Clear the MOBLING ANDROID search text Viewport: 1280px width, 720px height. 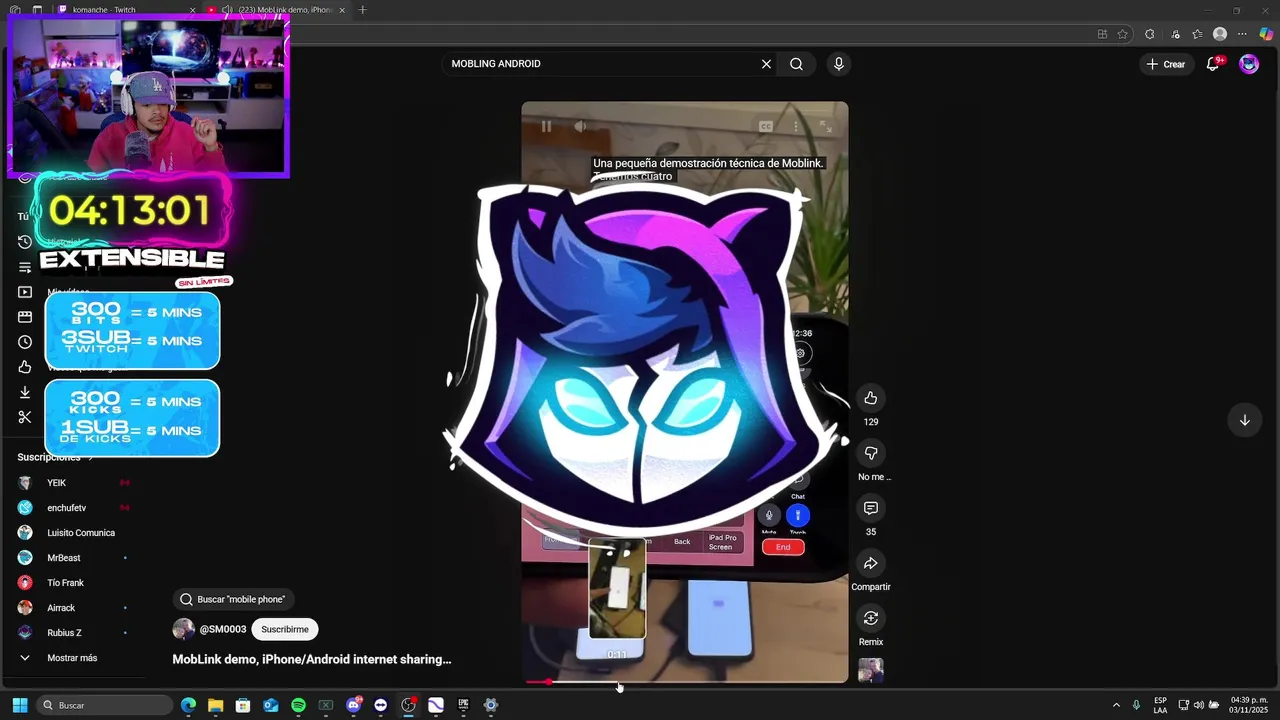click(766, 64)
